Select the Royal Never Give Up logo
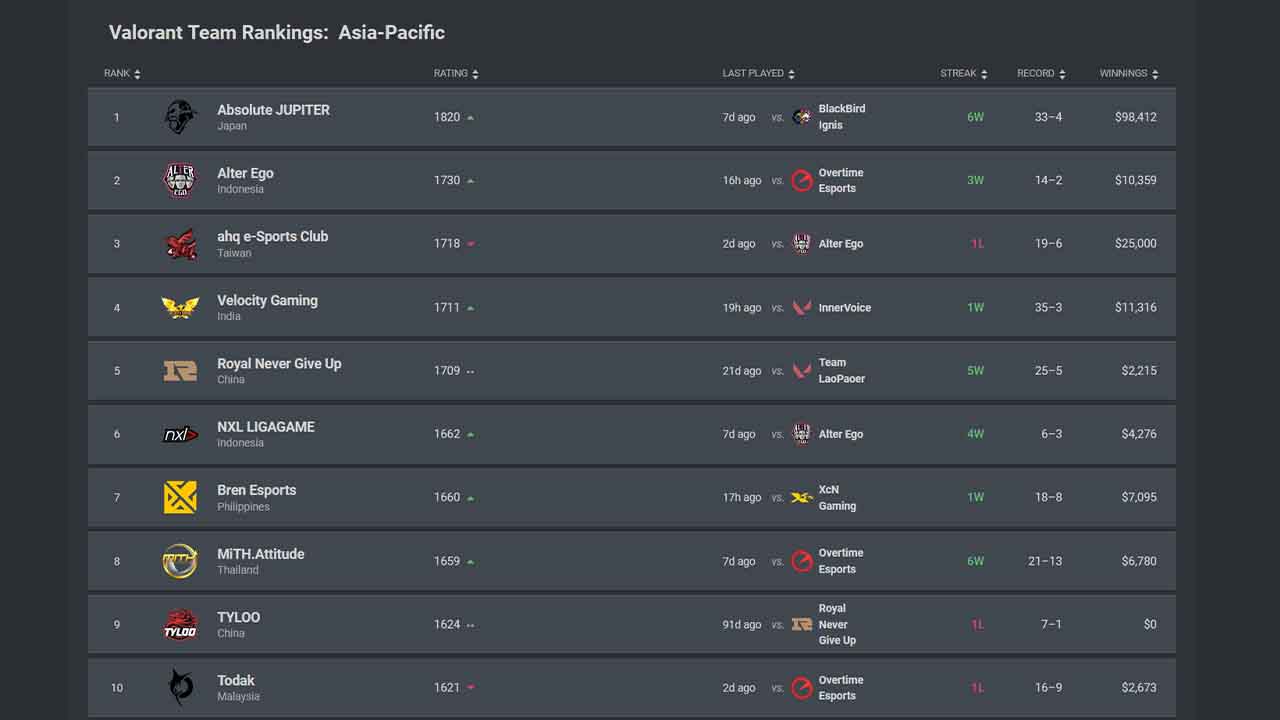 click(180, 371)
